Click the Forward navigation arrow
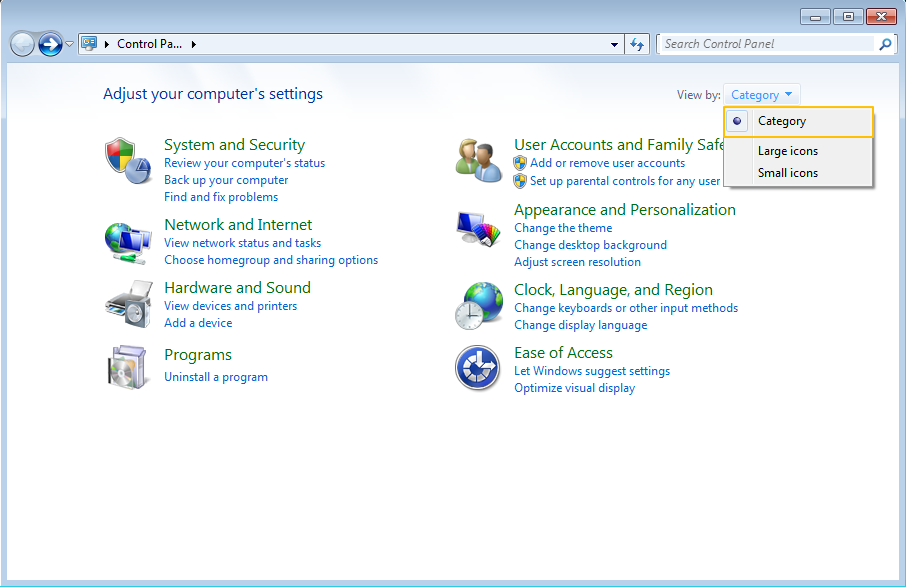 (50, 44)
